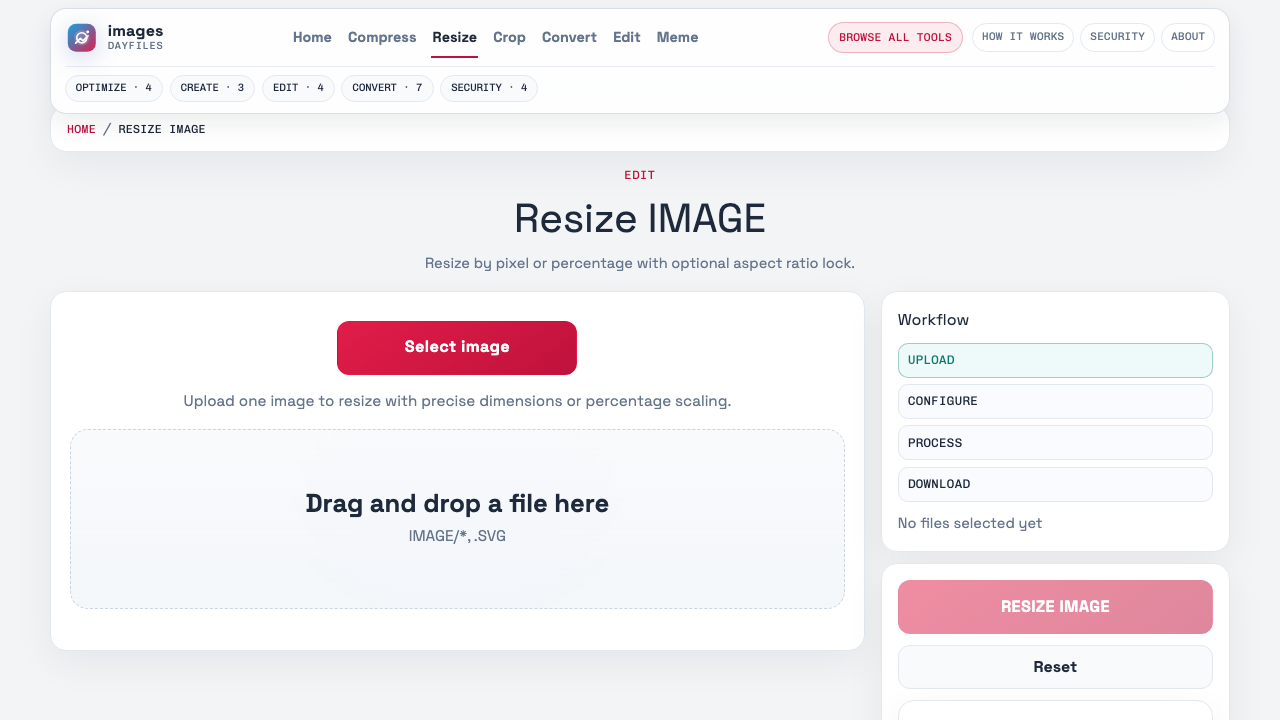This screenshot has height=720, width=1280.
Task: Open the ABOUT page
Action: coord(1187,37)
